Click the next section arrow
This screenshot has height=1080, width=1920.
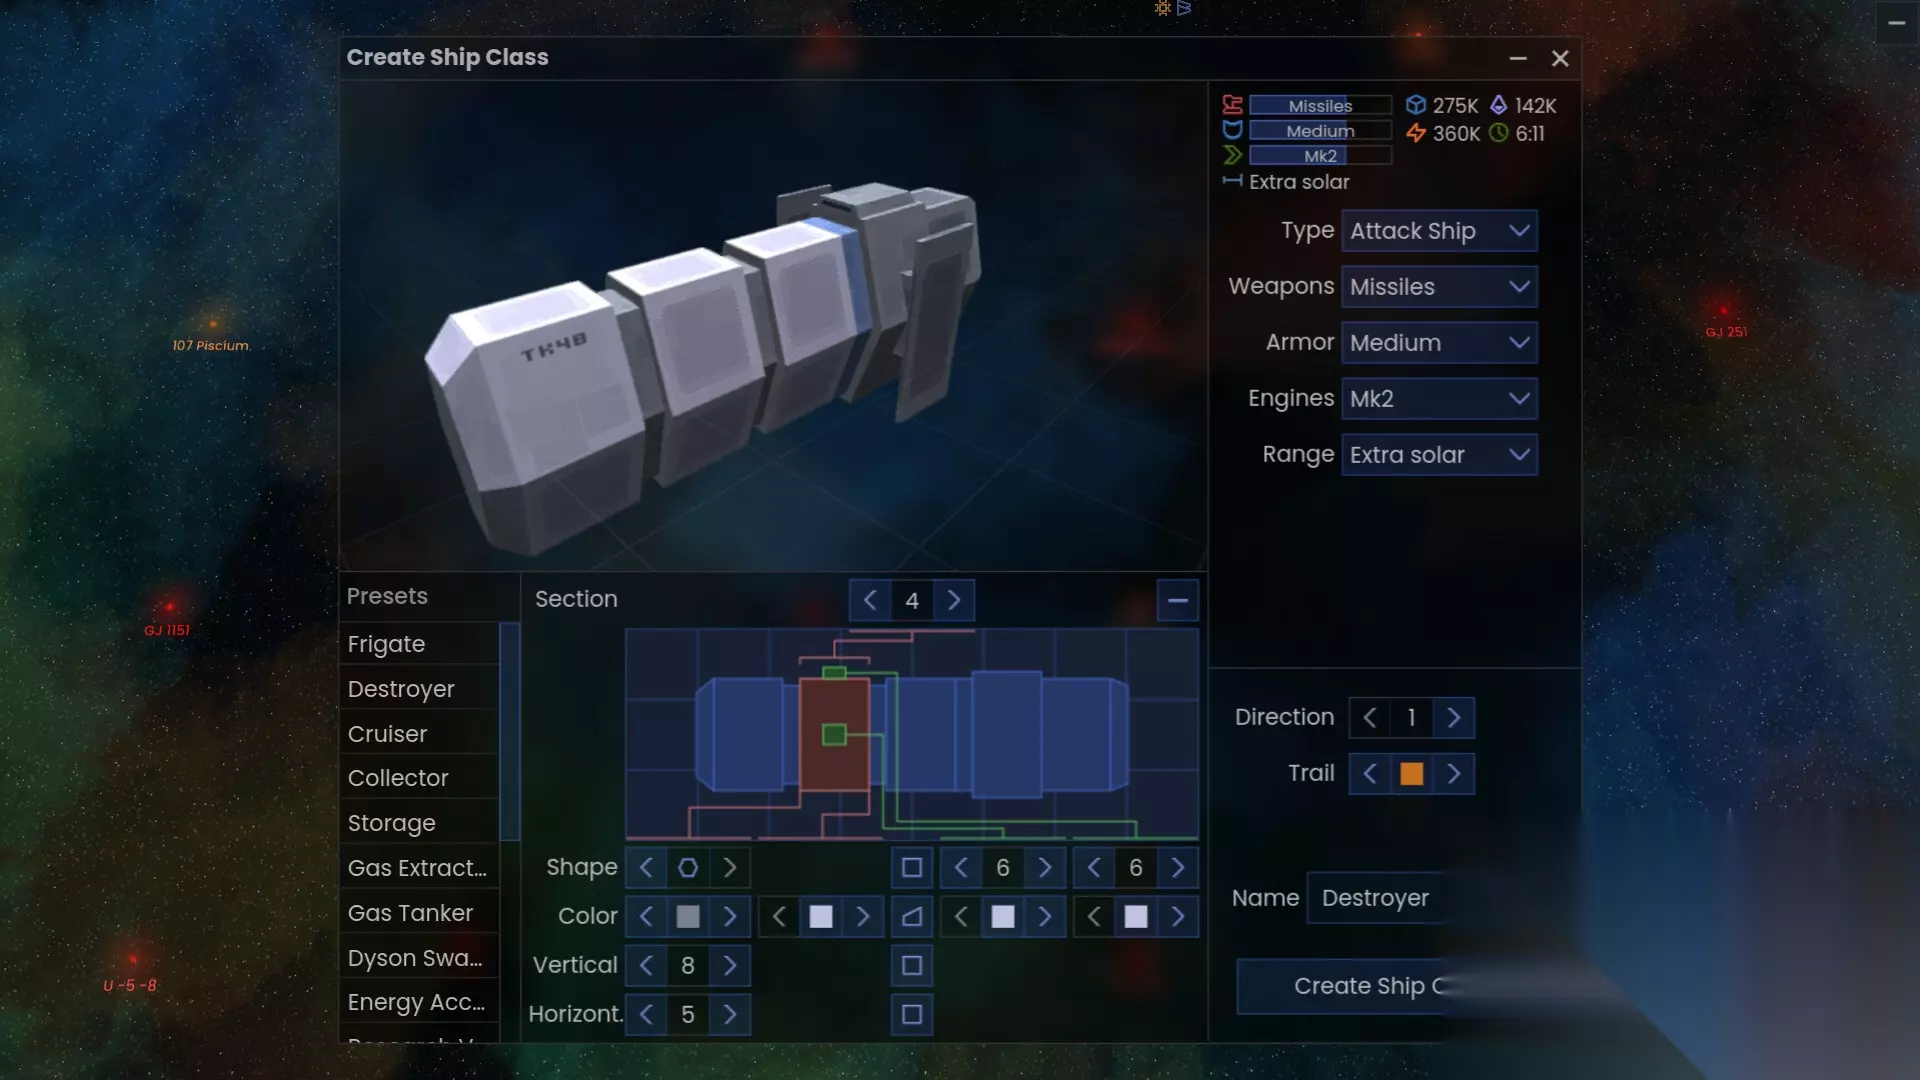[x=954, y=600]
